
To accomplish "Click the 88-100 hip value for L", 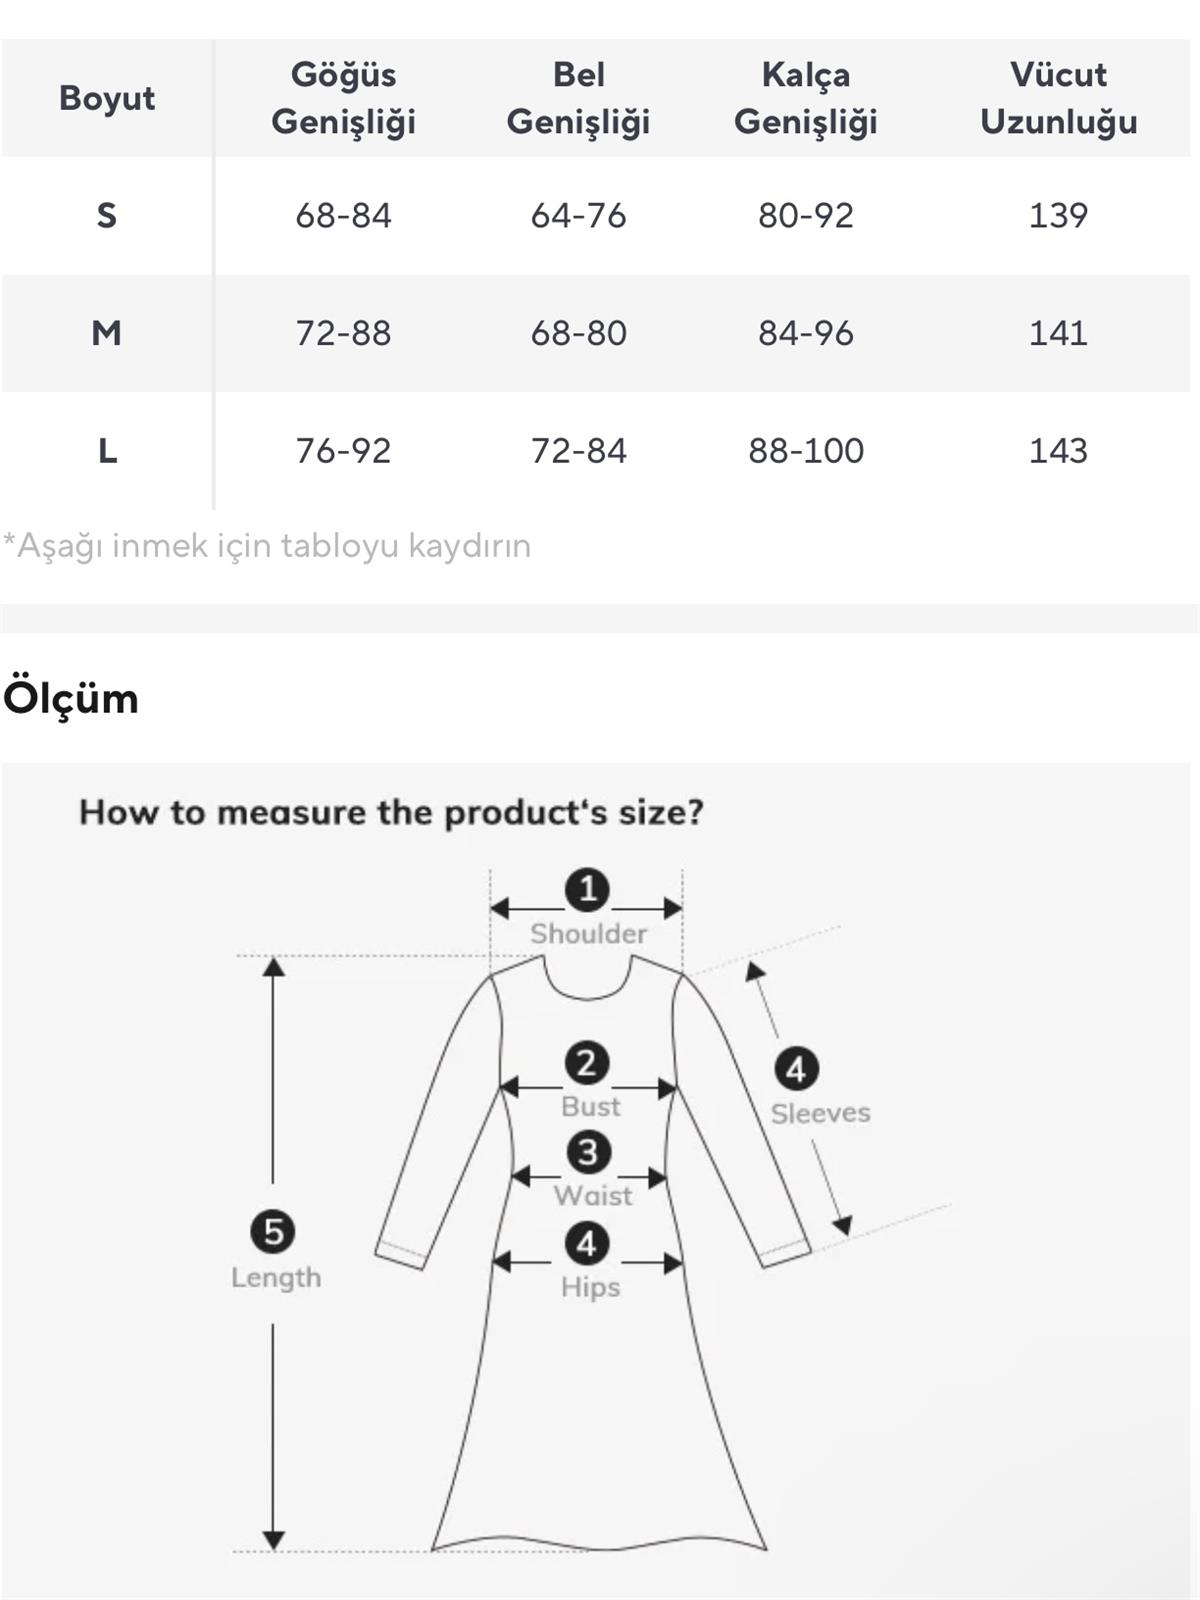I will click(x=806, y=450).
